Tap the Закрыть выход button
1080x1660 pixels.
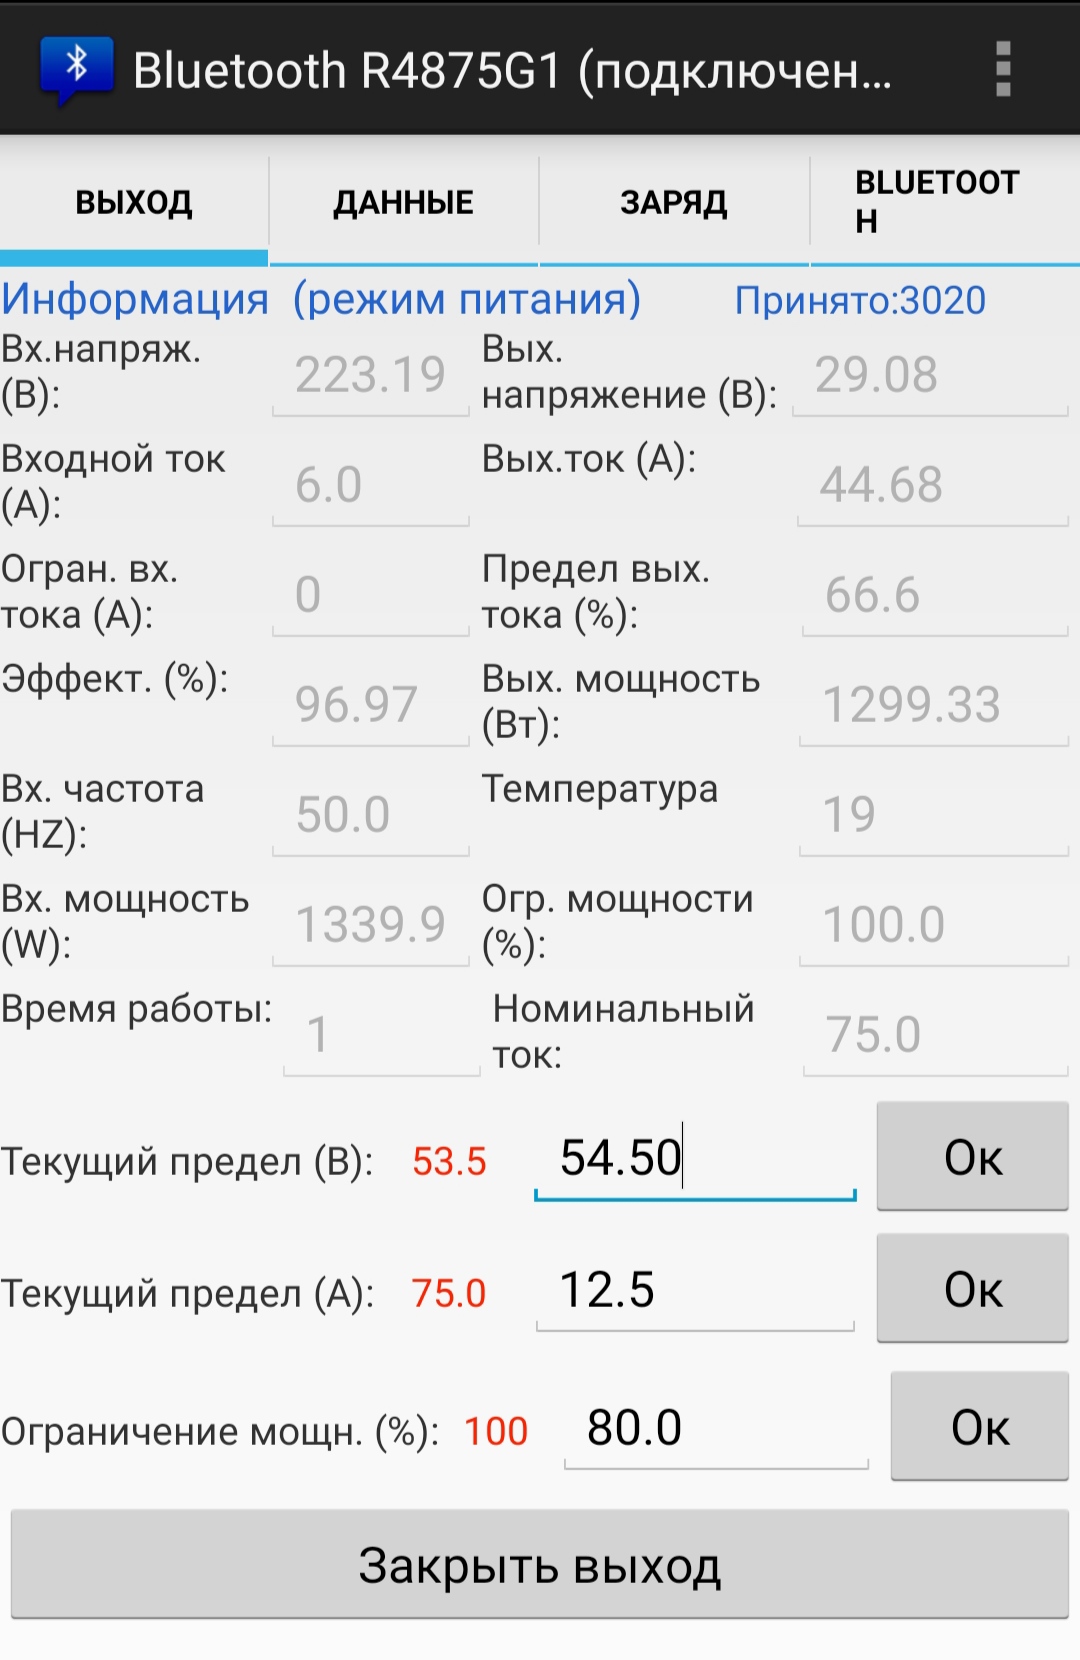pos(540,1565)
